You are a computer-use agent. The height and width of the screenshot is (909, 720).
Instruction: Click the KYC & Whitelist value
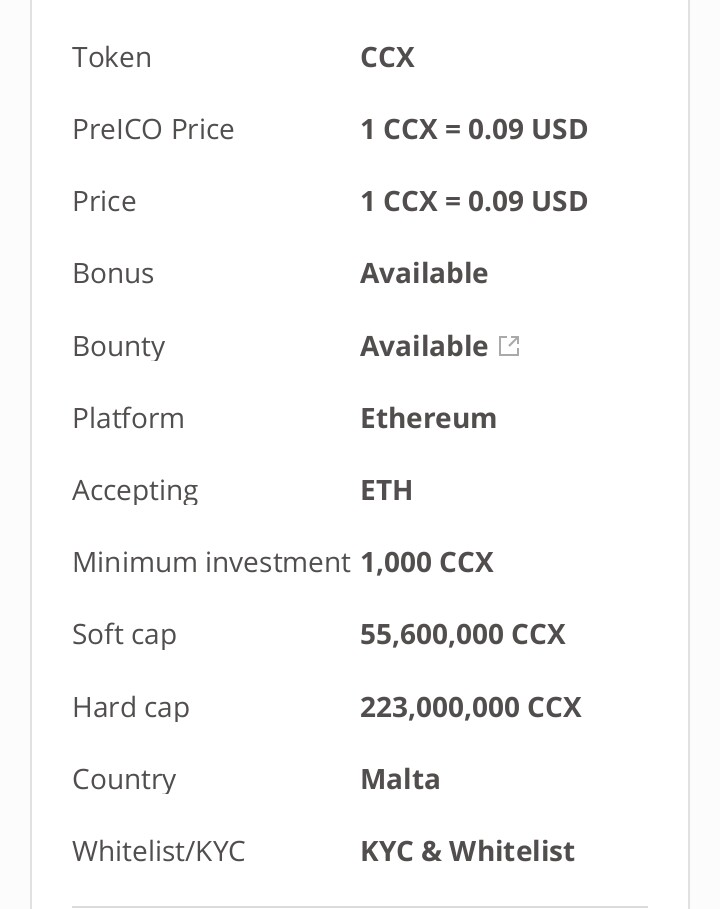click(467, 851)
